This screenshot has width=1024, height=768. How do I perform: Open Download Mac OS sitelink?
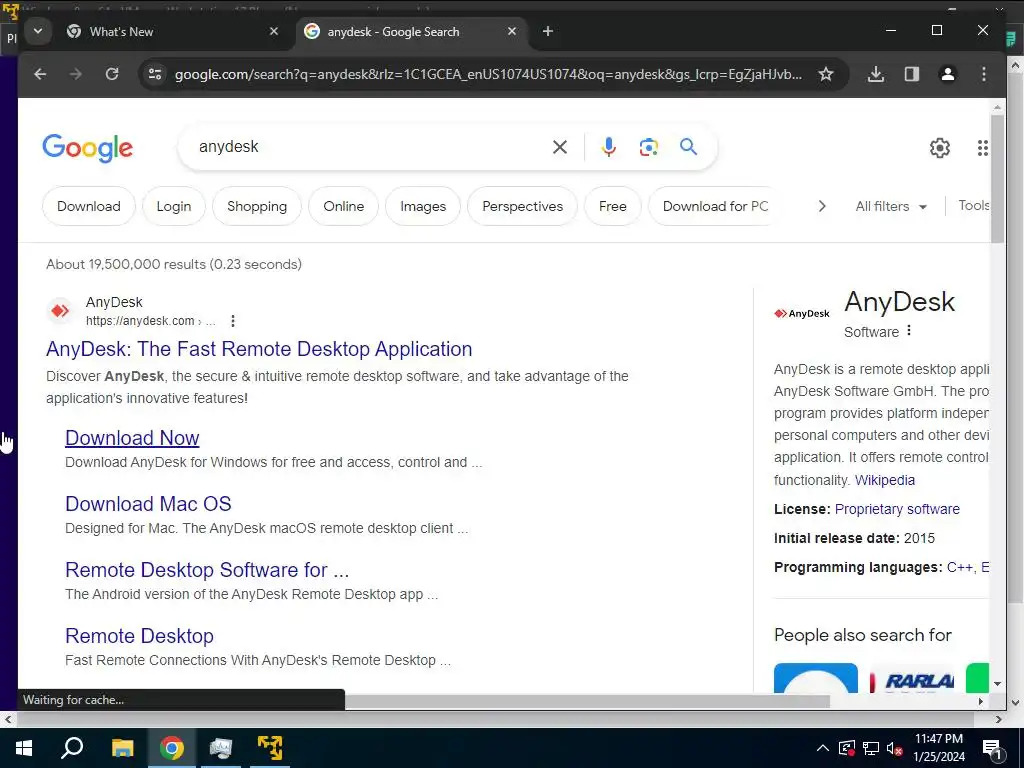click(x=148, y=504)
